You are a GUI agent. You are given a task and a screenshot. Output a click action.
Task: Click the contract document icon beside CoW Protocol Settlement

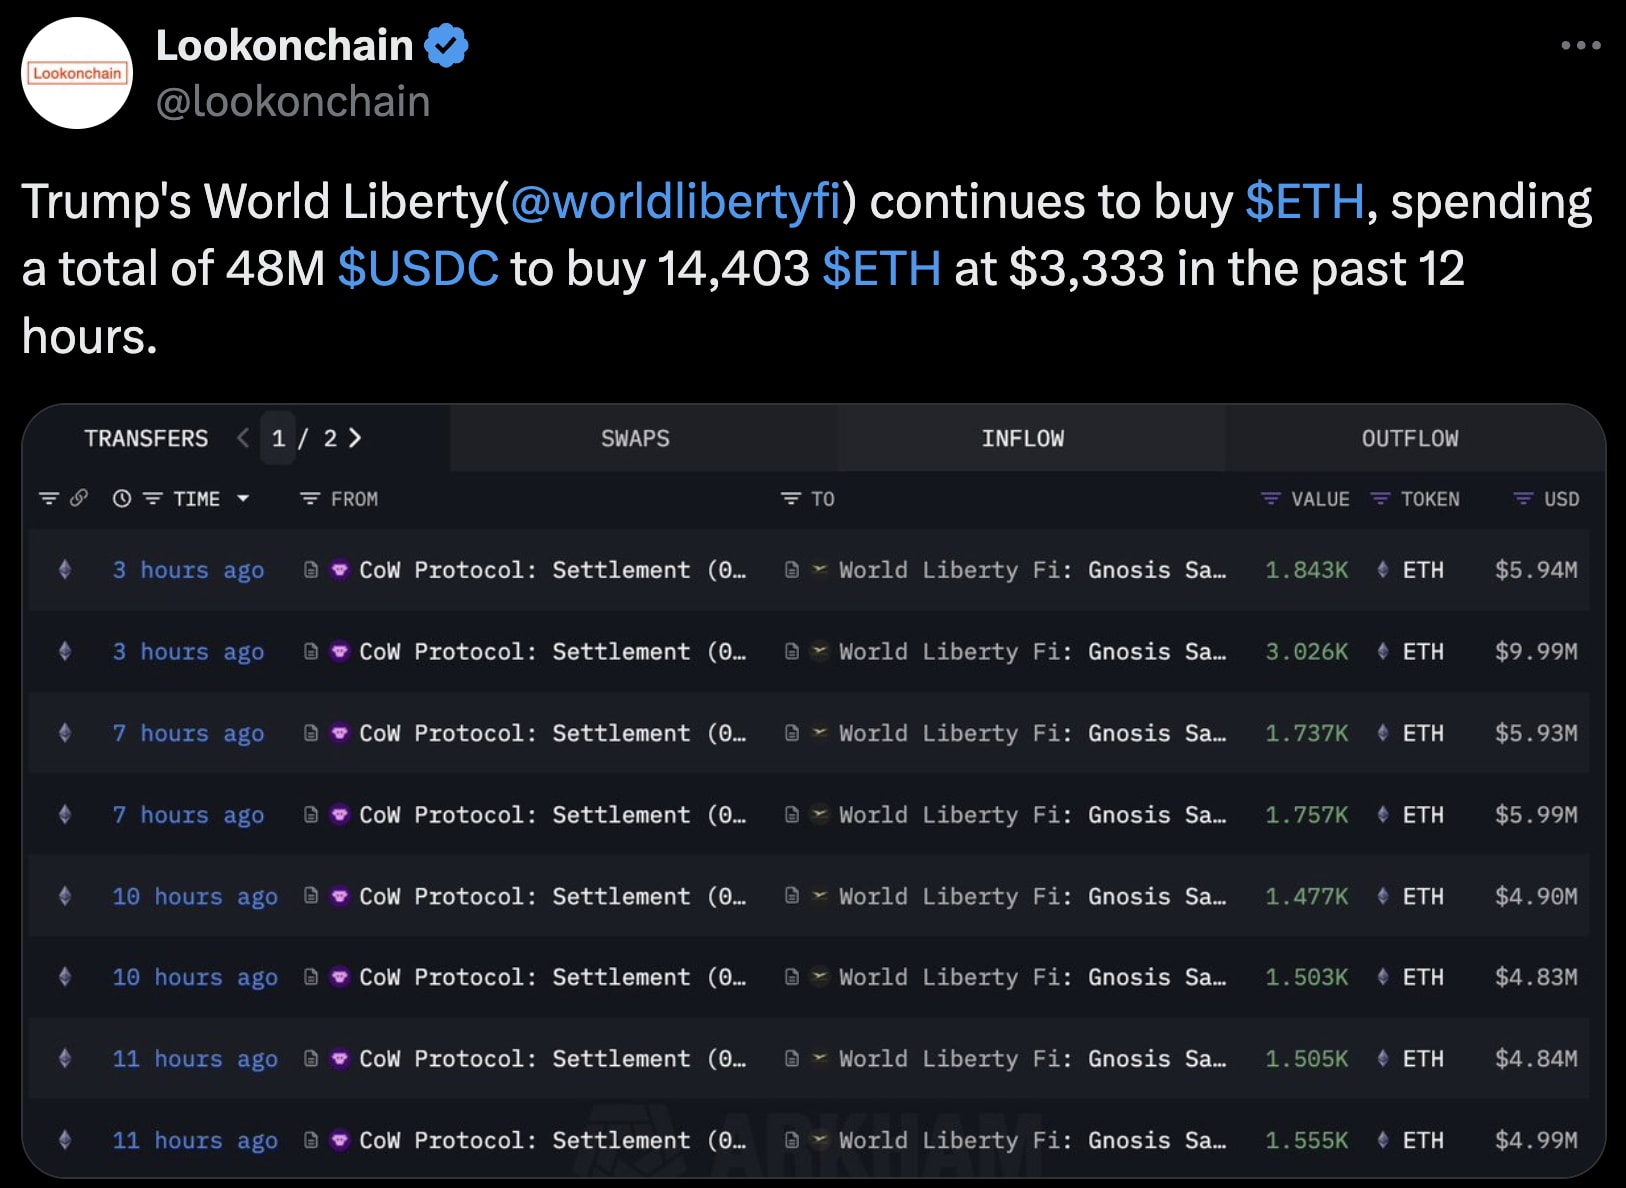(x=310, y=570)
